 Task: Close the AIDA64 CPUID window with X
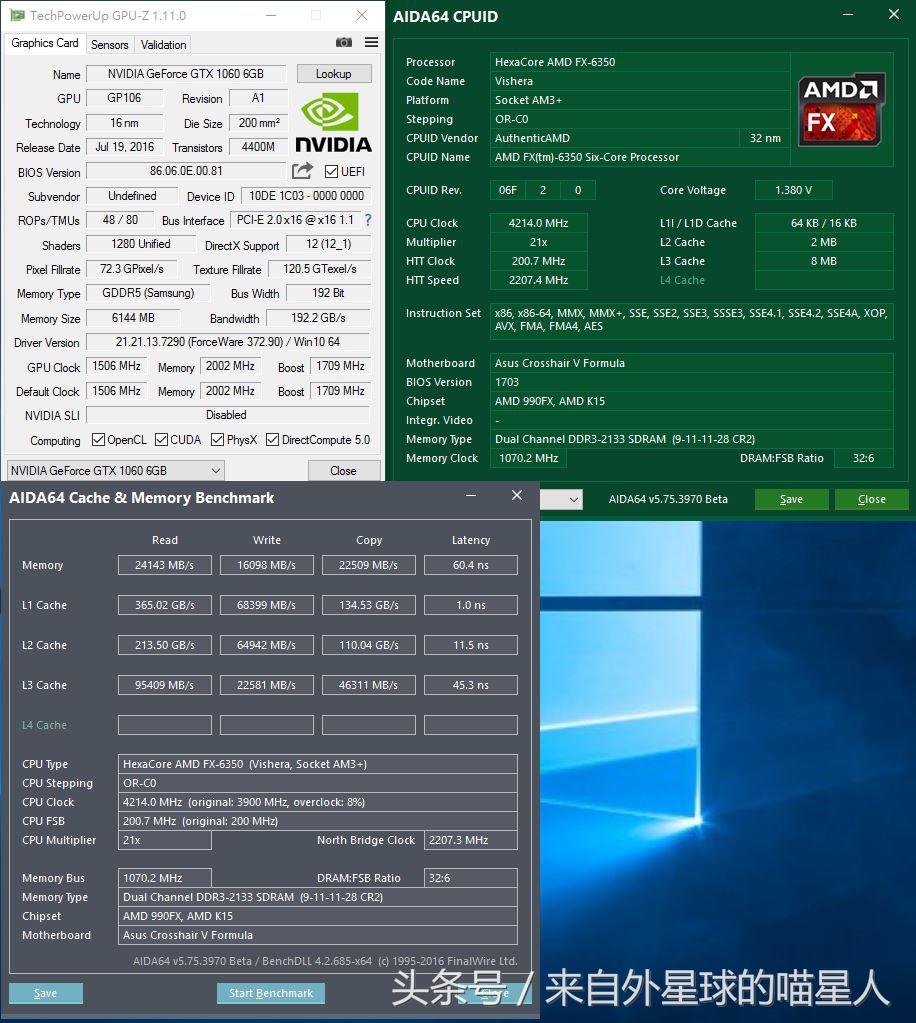click(894, 14)
